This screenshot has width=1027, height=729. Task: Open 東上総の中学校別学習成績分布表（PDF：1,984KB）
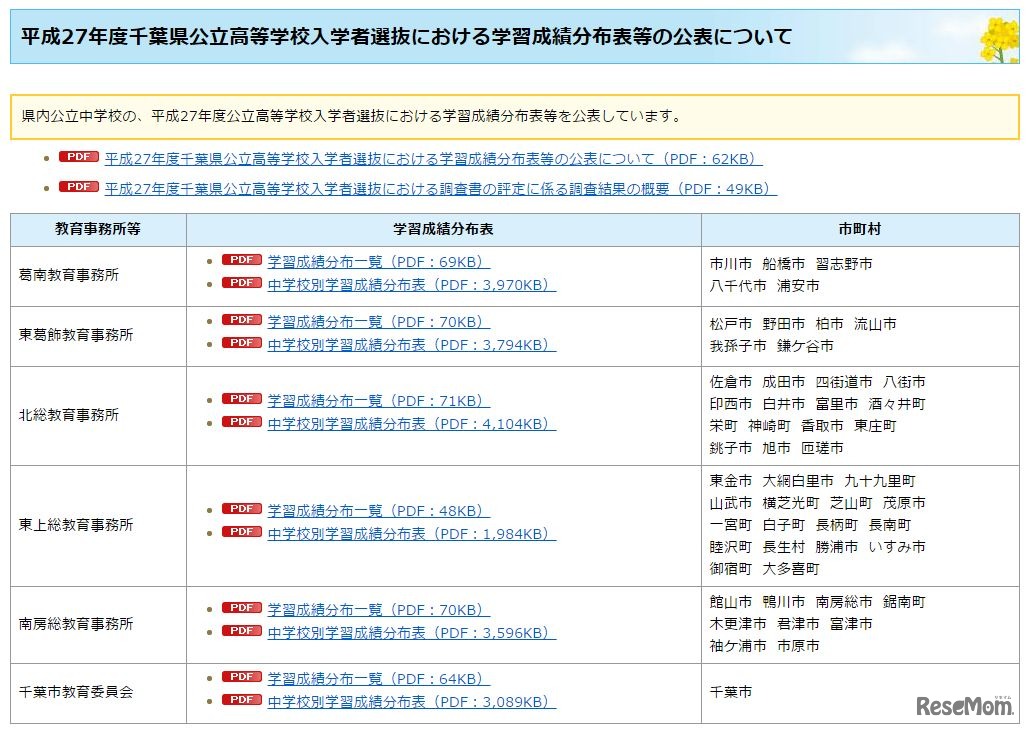(411, 533)
